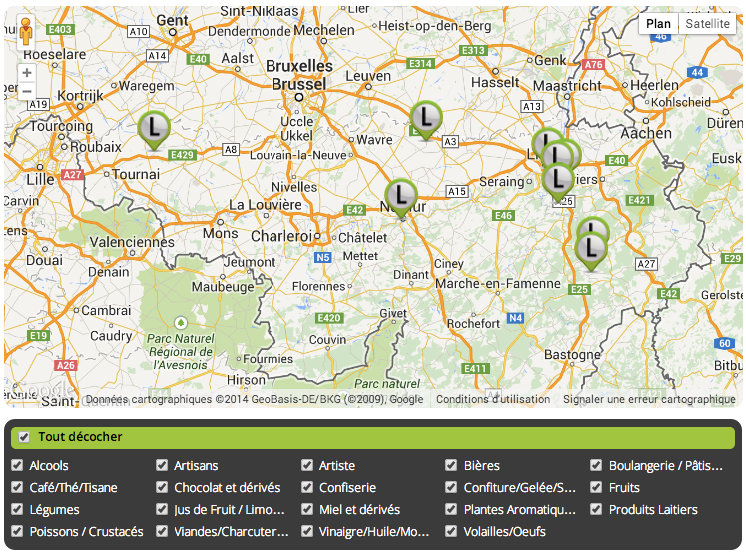Click the E403 road shield
This screenshot has width=746, height=554.
(x=60, y=30)
